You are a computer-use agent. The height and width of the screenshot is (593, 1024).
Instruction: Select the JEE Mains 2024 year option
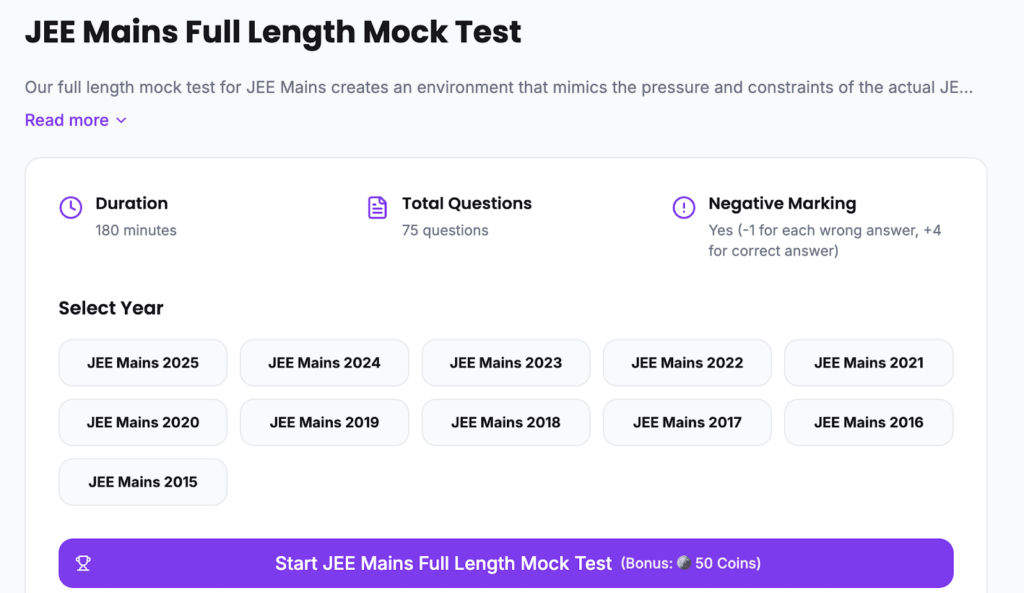(324, 363)
